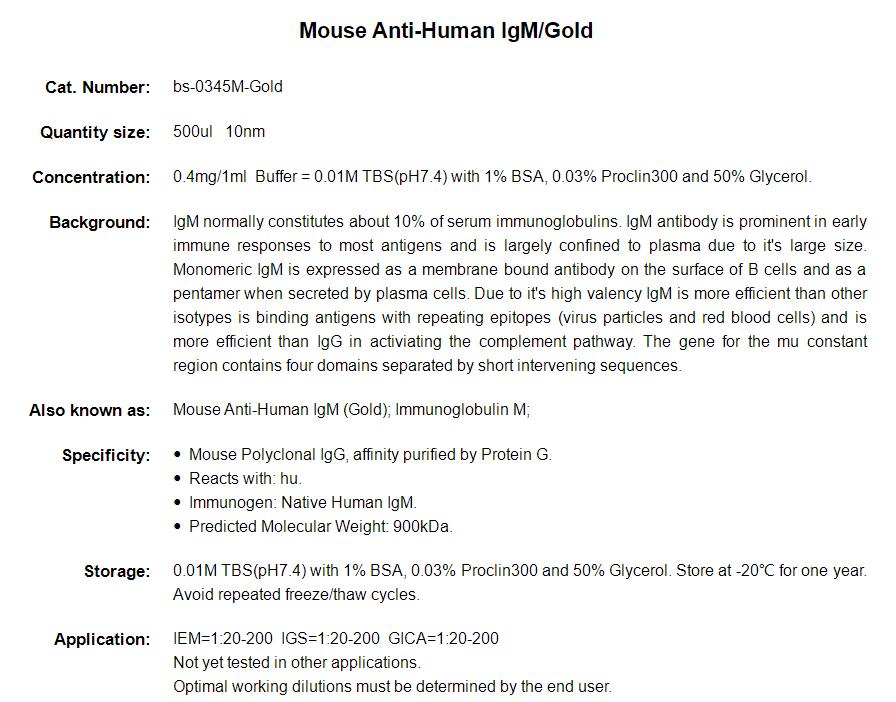Select the catalog number bs-0345M-Gold
This screenshot has width=896, height=702.
coord(228,87)
